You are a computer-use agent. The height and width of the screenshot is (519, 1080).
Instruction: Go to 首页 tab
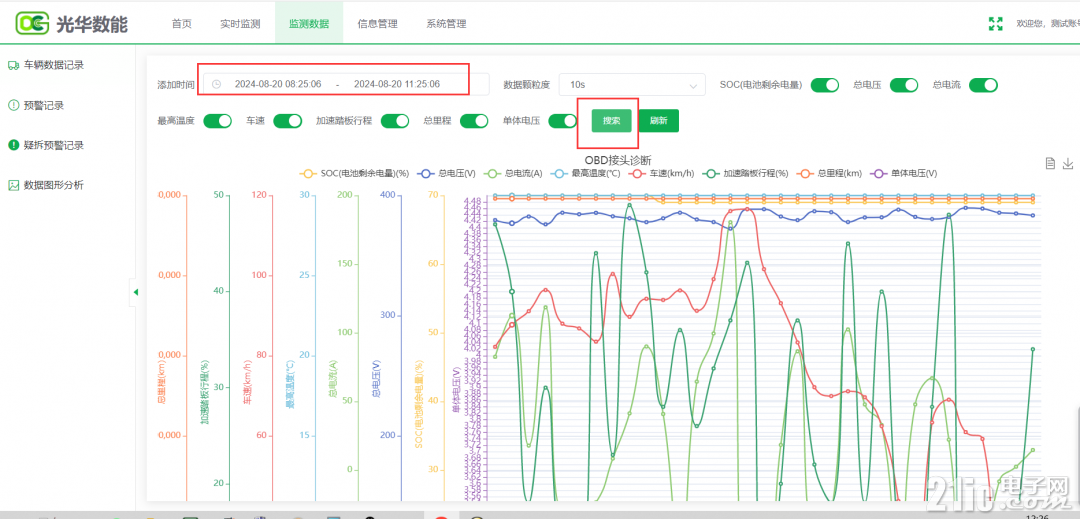coord(182,24)
